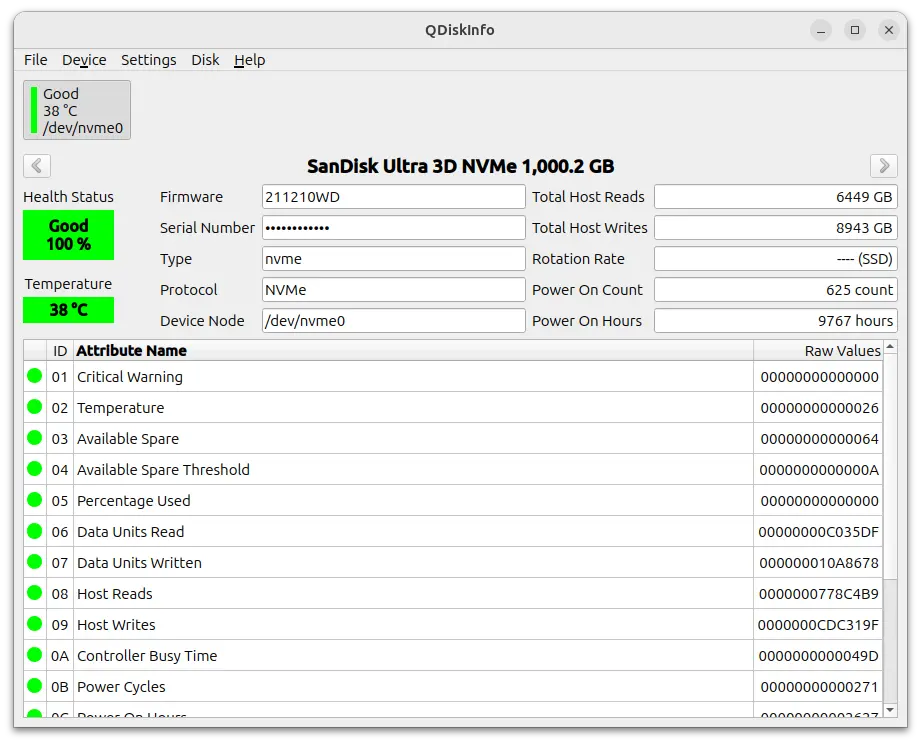Select the Temperature attribute name in table
Screen dimensions: 921x744
coord(120,408)
